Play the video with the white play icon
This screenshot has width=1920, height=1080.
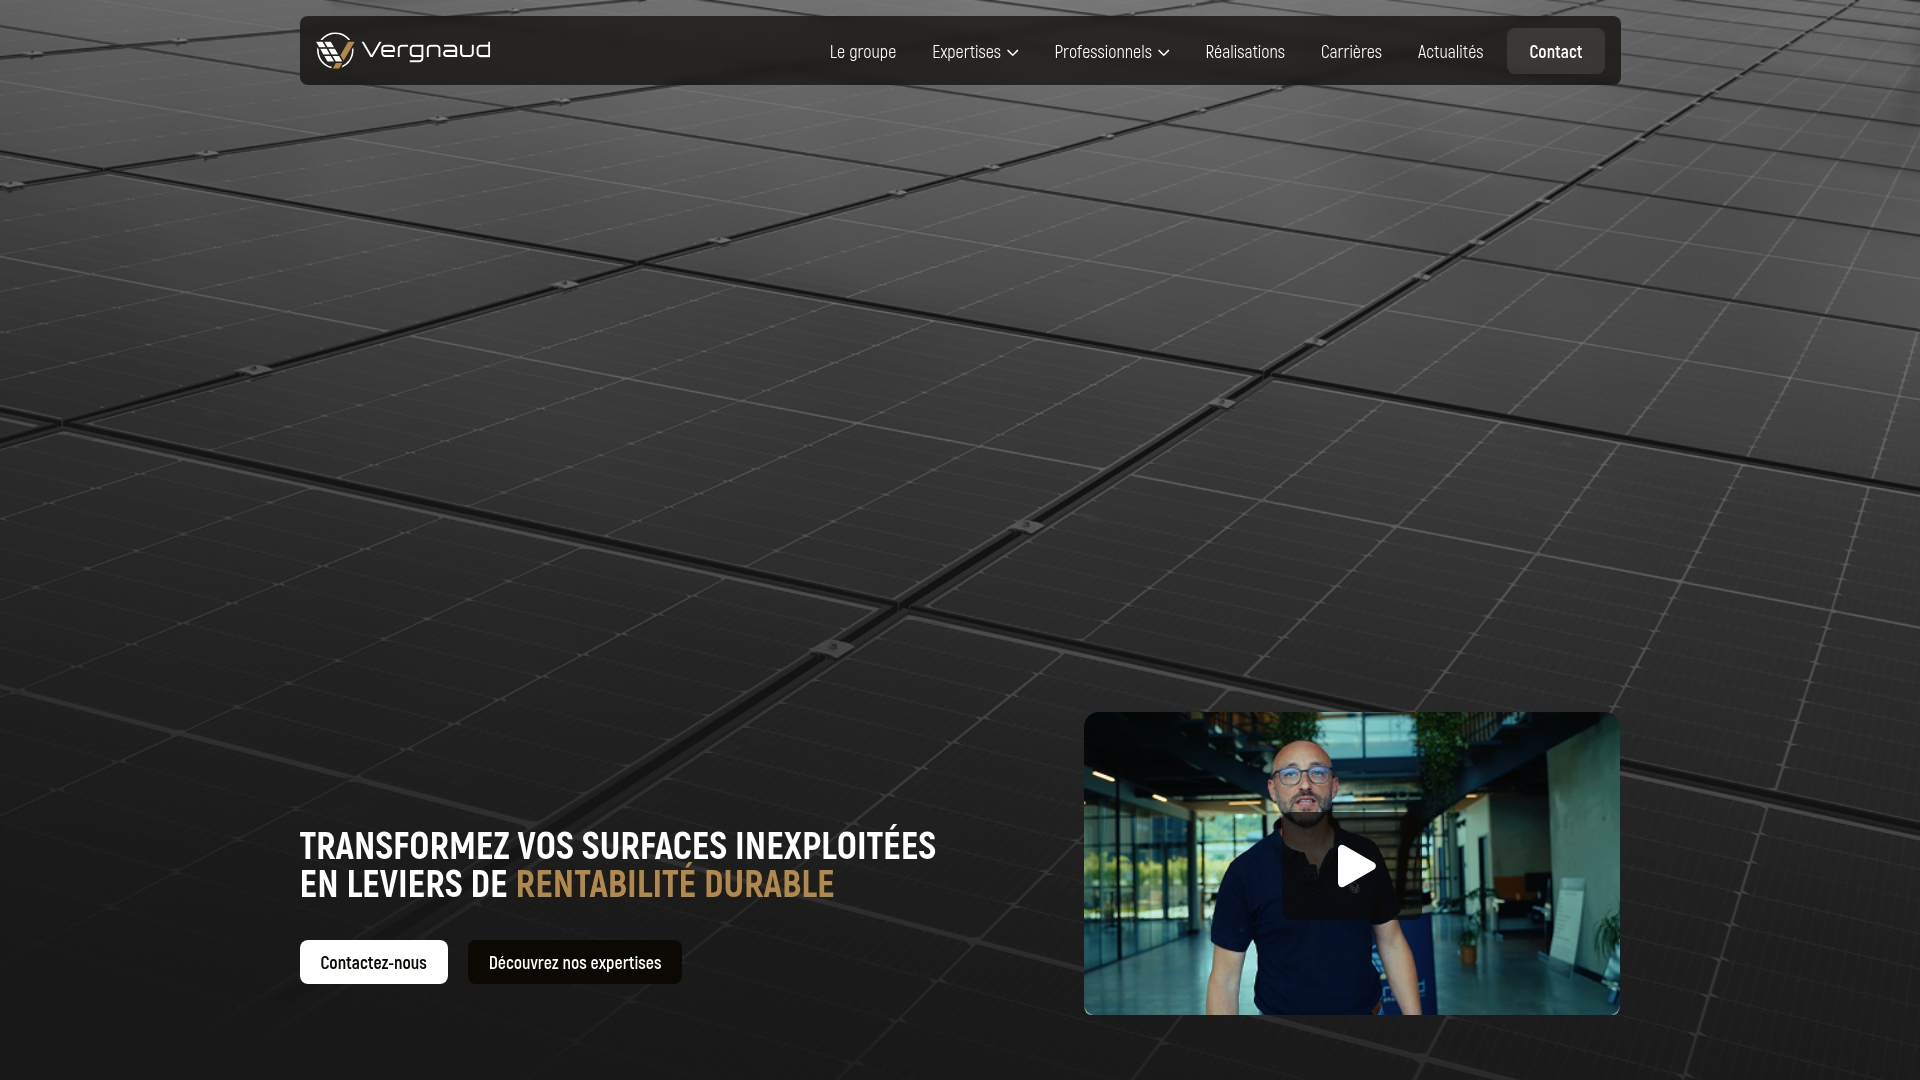pos(1356,866)
